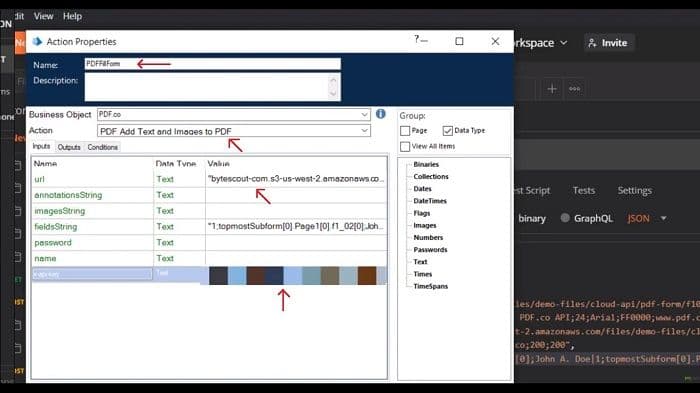This screenshot has height=393, width=700.
Task: Click the Business Object info icon
Action: pos(380,114)
